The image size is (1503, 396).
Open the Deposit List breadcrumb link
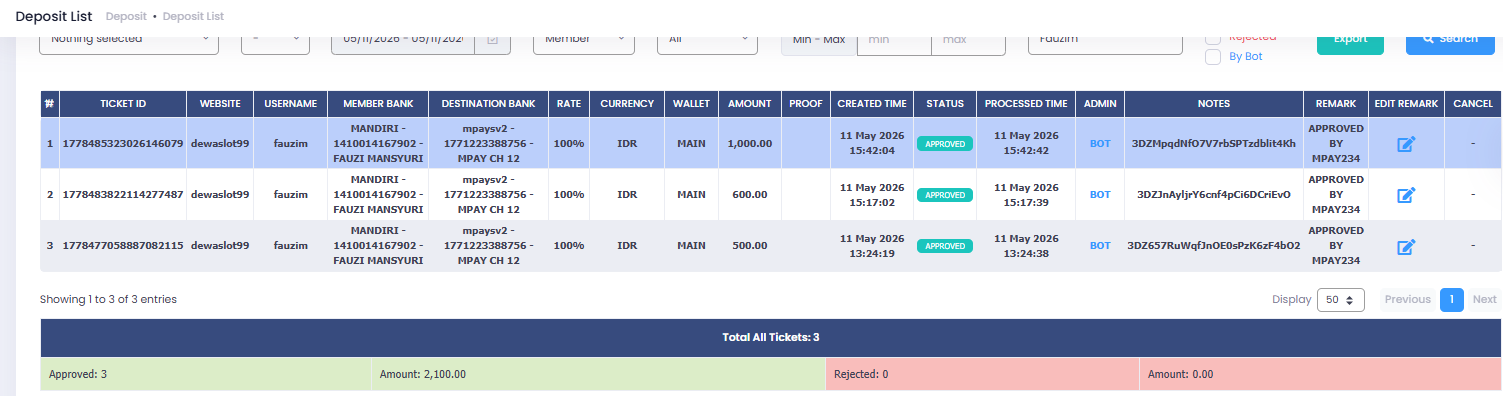[x=193, y=16]
